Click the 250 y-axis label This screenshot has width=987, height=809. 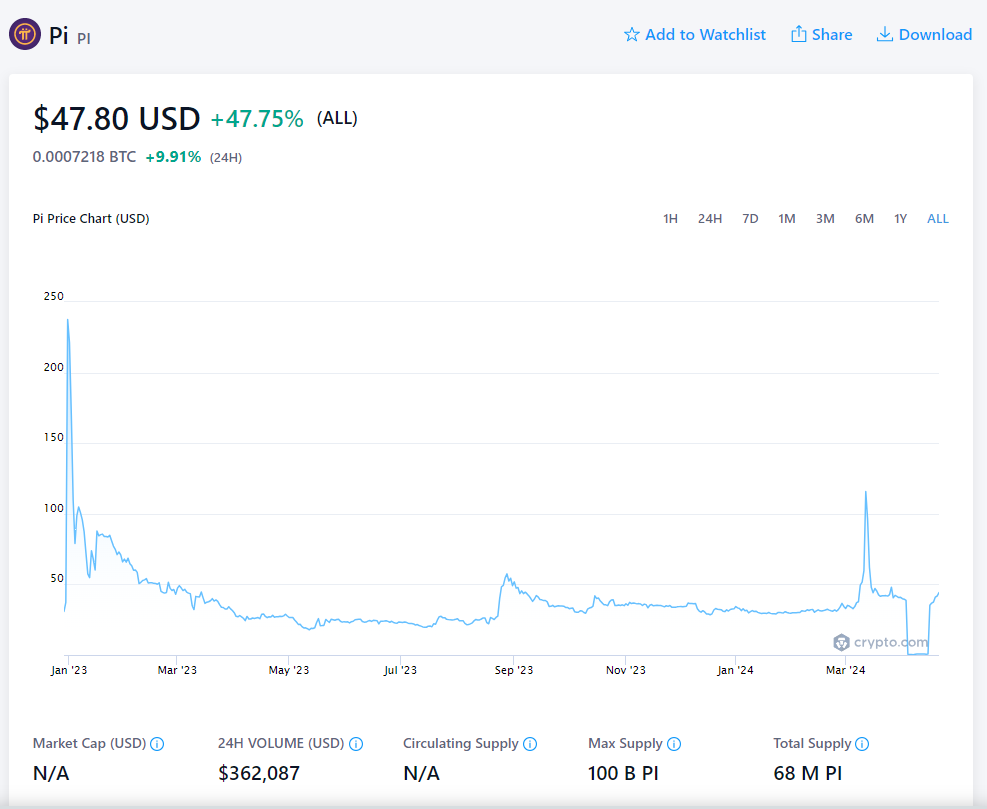click(54, 296)
